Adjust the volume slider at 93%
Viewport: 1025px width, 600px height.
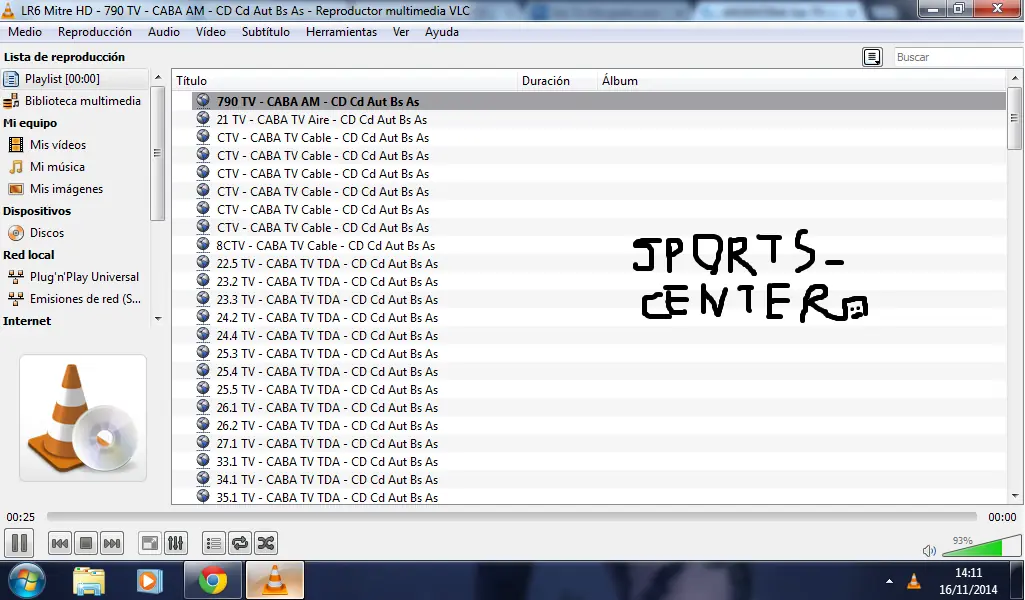pyautogui.click(x=981, y=546)
